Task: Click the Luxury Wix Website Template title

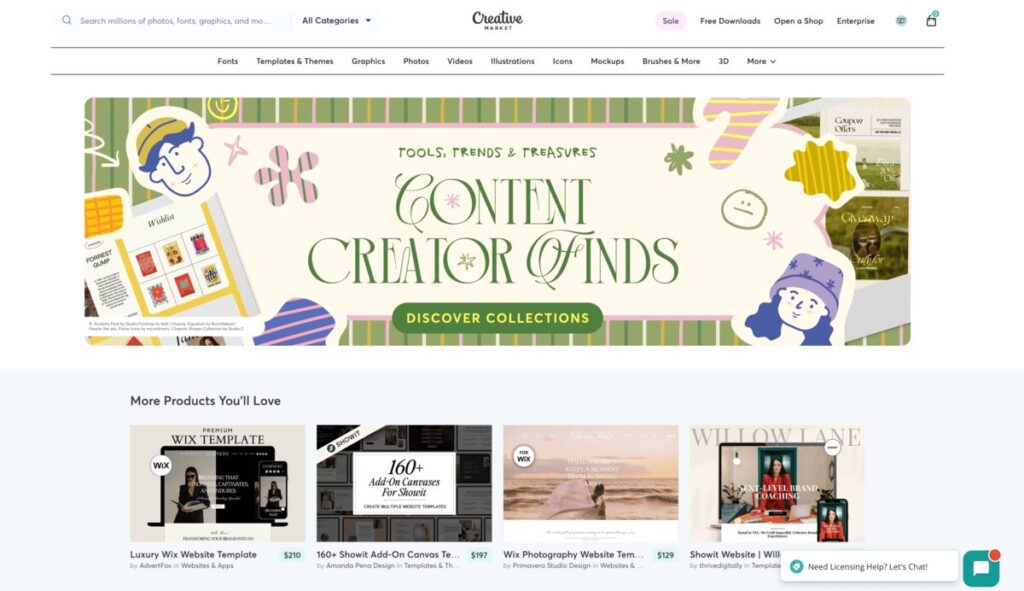Action: click(193, 554)
